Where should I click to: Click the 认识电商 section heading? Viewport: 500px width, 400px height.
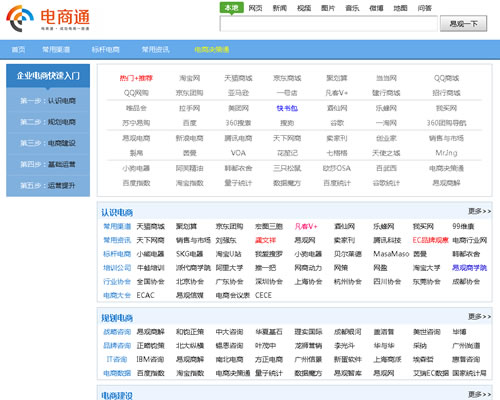117,212
